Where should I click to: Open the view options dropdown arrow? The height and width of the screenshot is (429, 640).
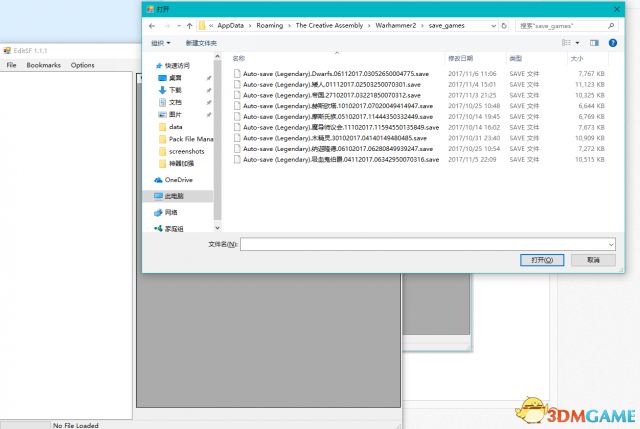[577, 43]
